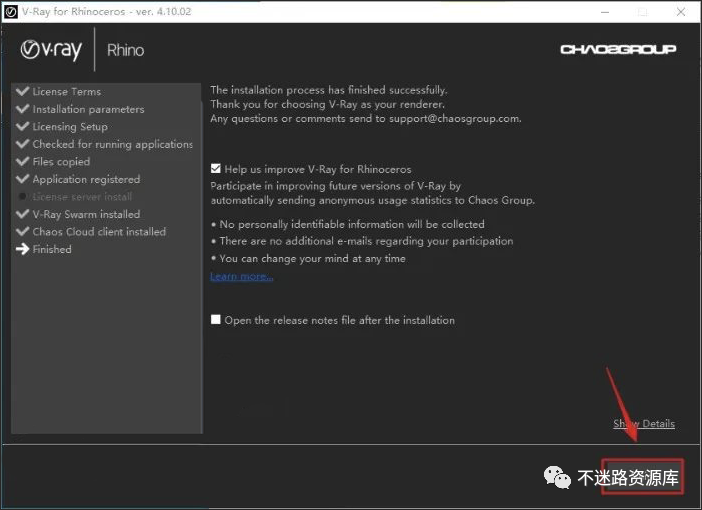Select Checked for running applications step
Screen dimensions: 702x510
[x=112, y=144]
